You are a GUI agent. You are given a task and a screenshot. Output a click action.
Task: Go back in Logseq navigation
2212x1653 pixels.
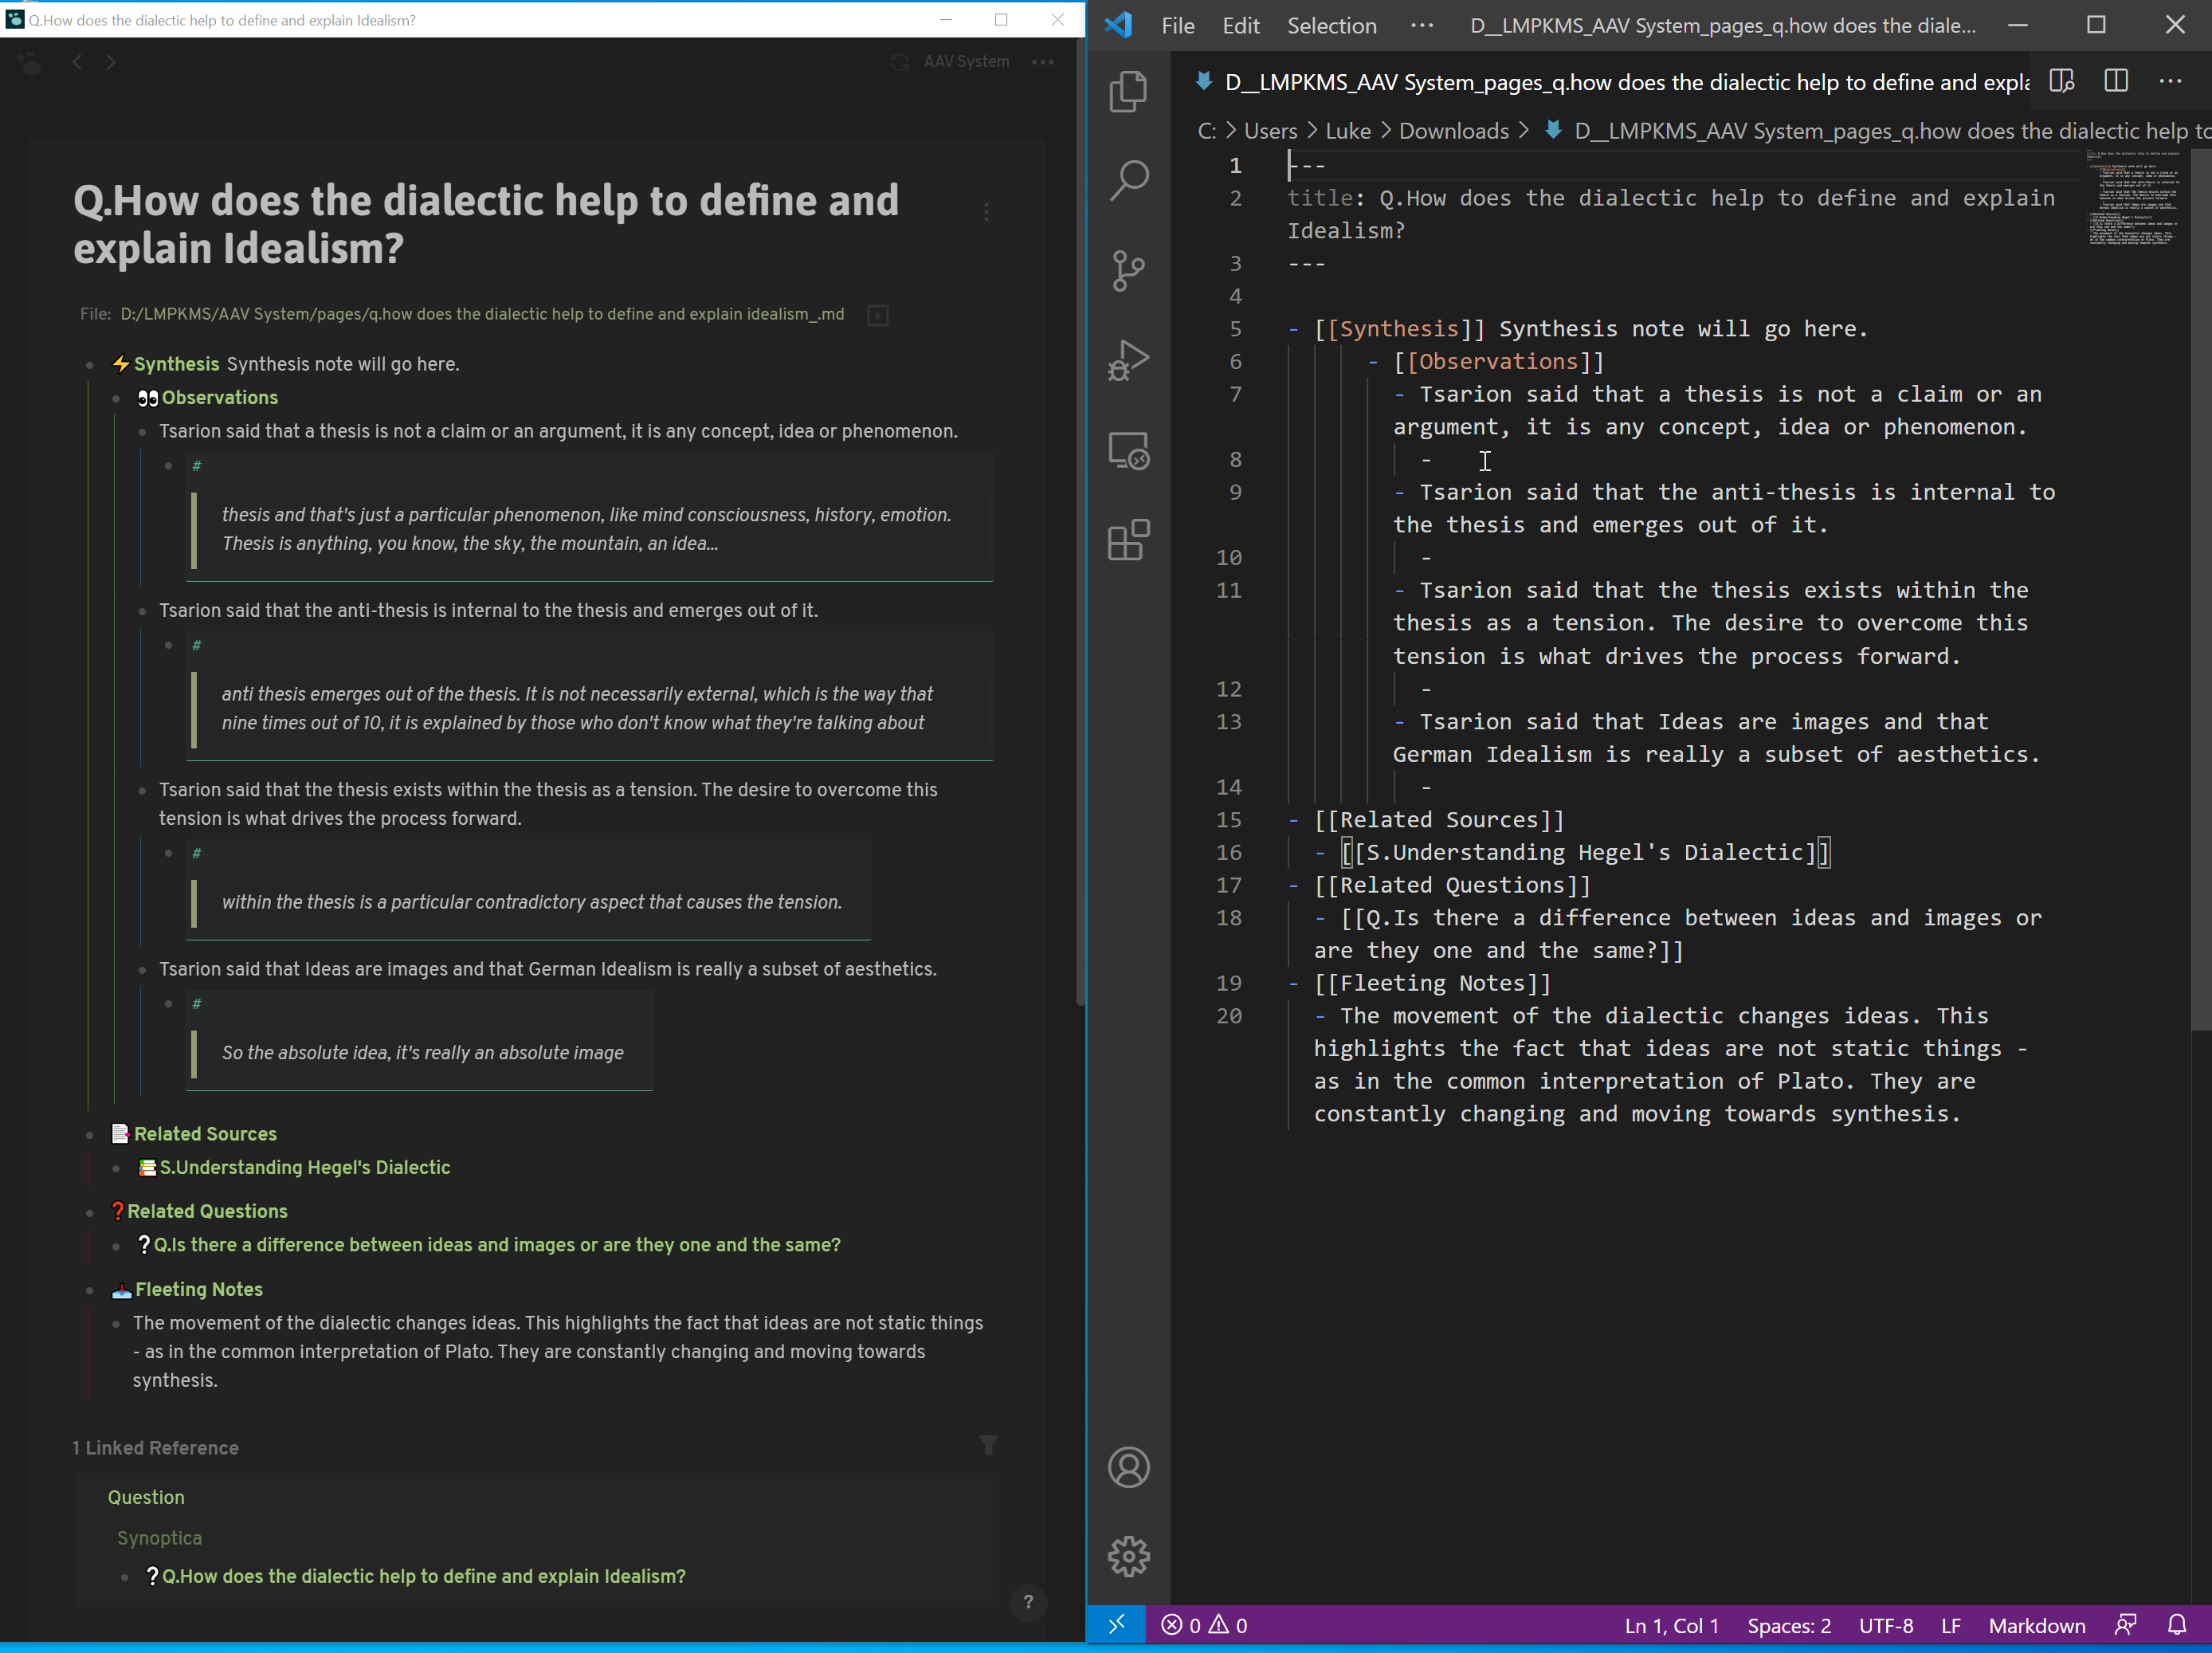coord(77,62)
